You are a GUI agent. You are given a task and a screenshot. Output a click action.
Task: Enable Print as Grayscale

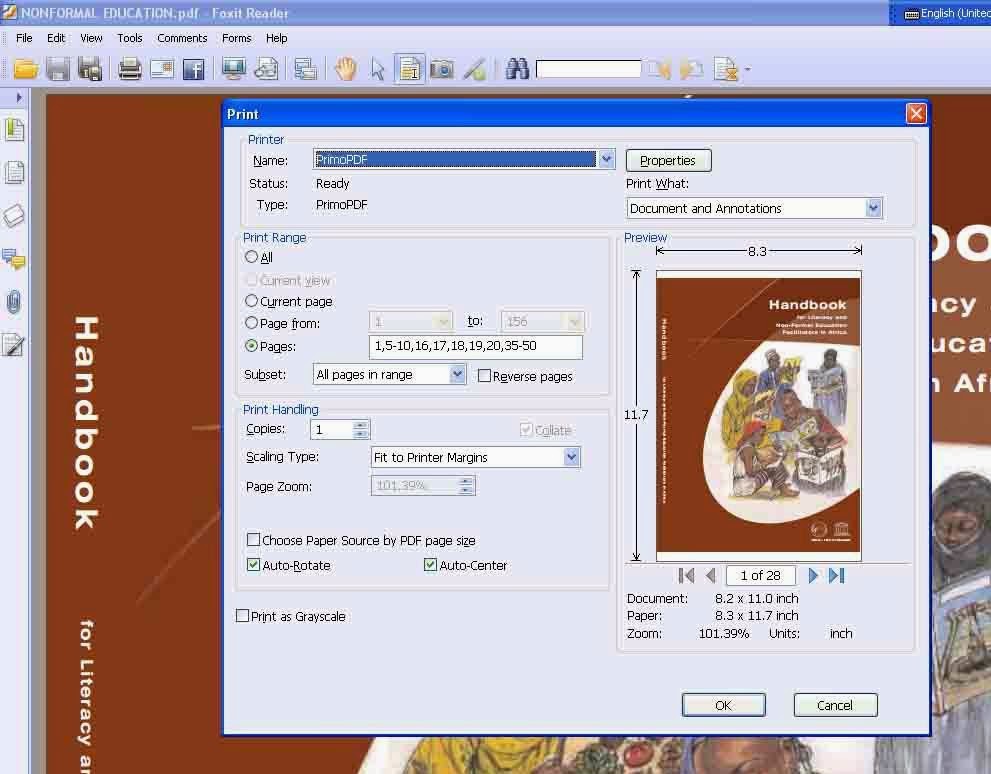(242, 615)
